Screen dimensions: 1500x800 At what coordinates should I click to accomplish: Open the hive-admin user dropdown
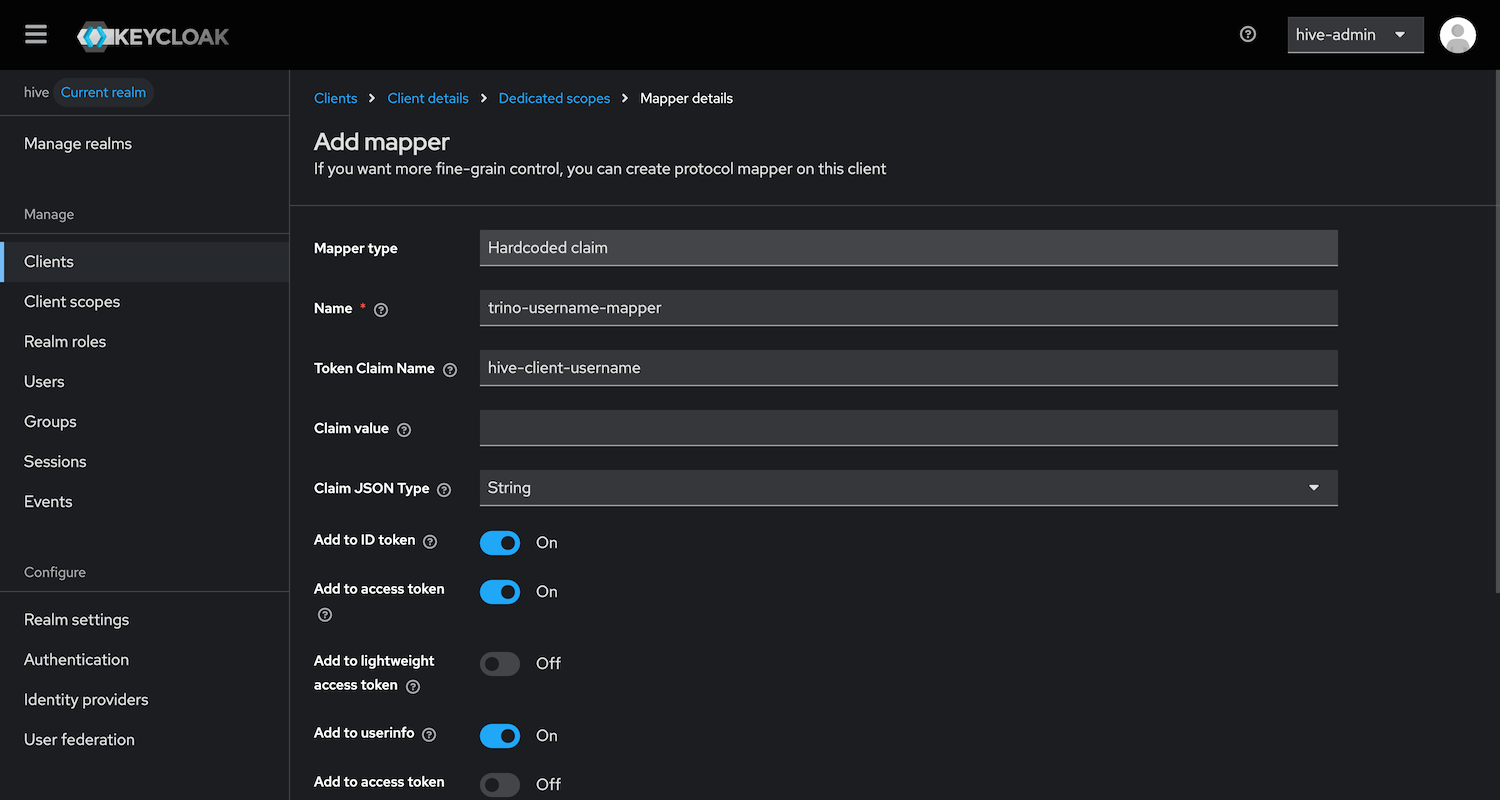coord(1354,35)
